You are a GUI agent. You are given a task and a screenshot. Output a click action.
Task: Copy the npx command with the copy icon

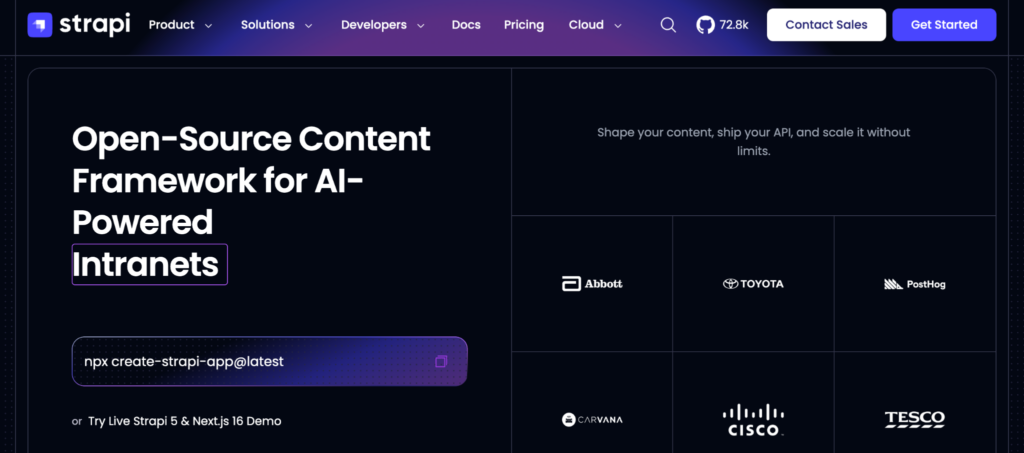[441, 361]
